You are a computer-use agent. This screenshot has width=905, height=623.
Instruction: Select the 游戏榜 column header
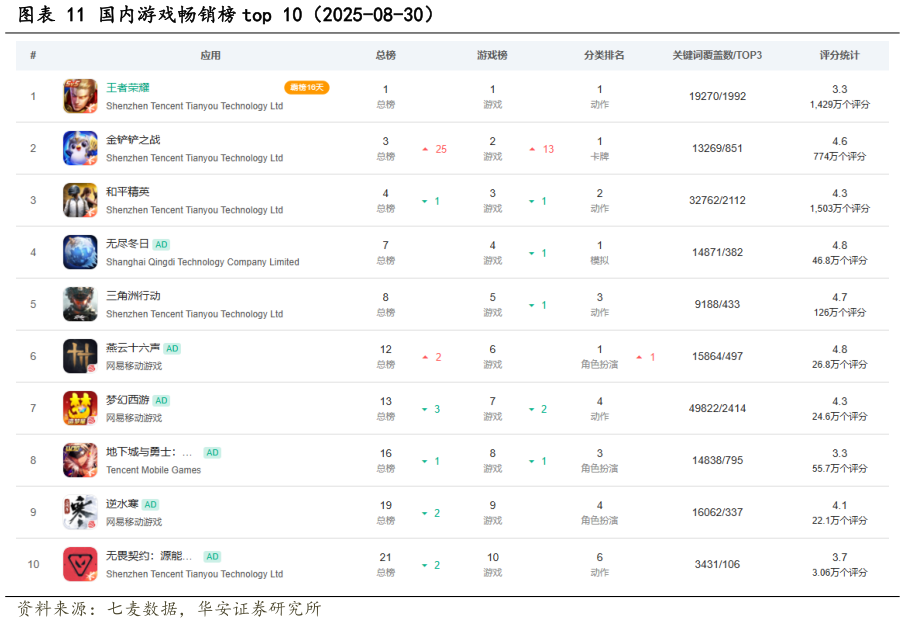492,55
